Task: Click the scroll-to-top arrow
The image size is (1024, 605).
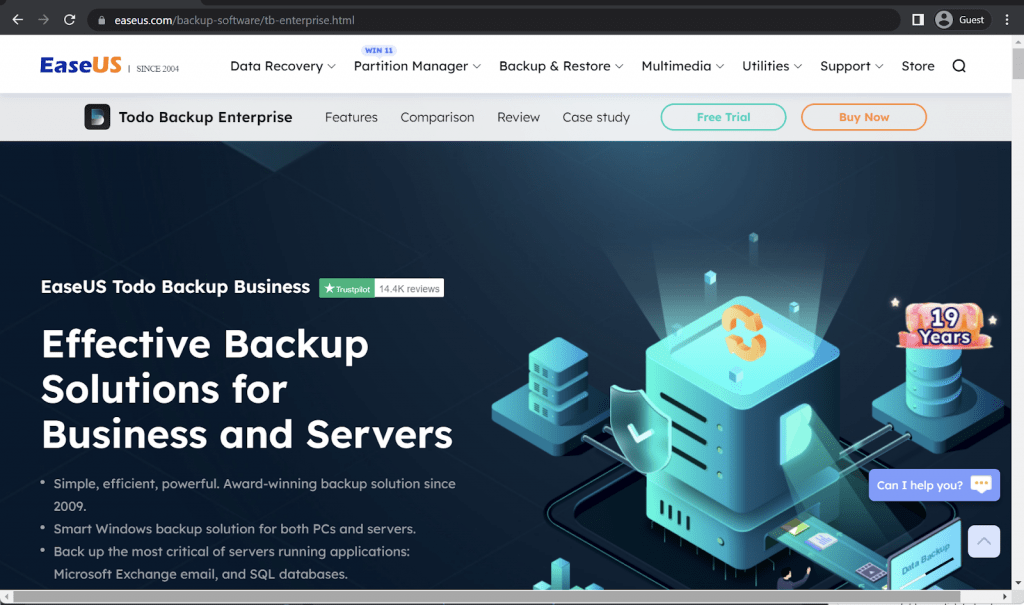Action: tap(984, 541)
